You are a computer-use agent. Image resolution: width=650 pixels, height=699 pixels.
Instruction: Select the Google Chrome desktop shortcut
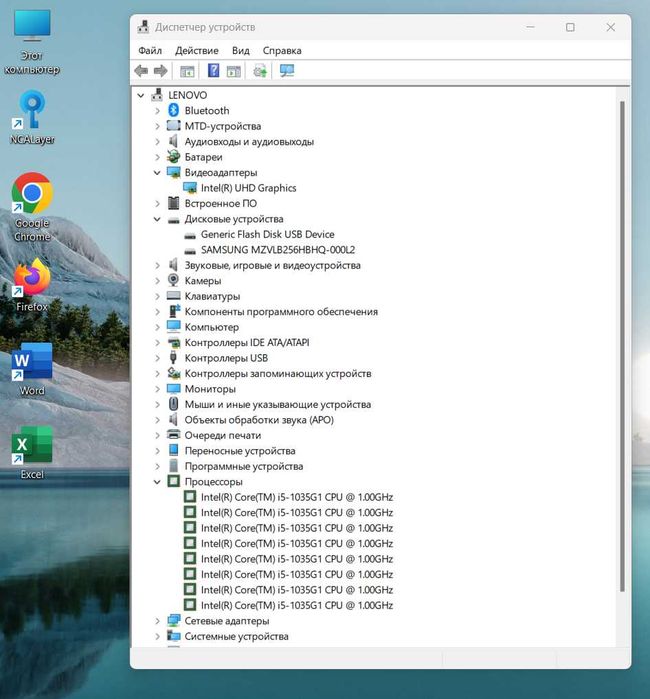click(x=32, y=207)
